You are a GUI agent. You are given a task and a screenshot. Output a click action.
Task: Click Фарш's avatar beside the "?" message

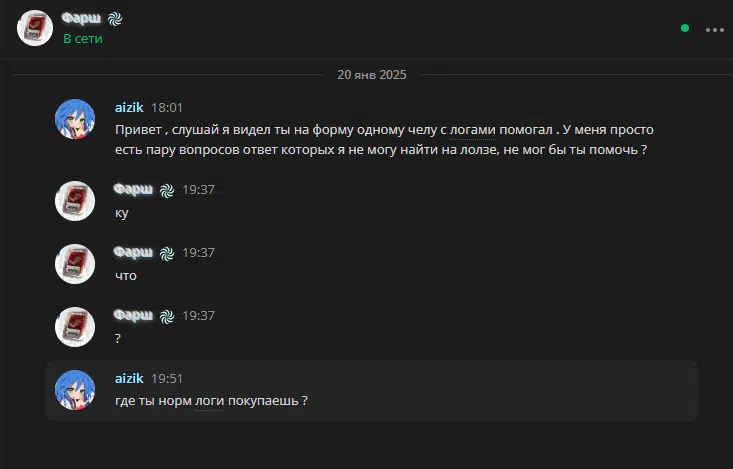point(75,327)
